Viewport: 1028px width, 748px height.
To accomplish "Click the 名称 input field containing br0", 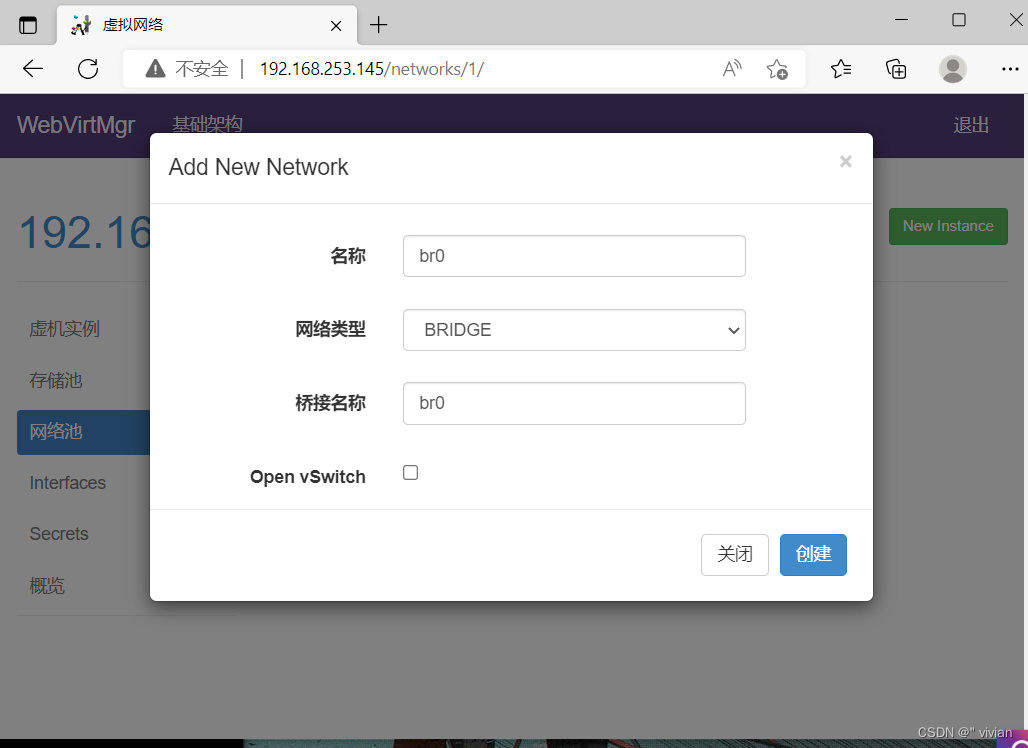I will (574, 256).
